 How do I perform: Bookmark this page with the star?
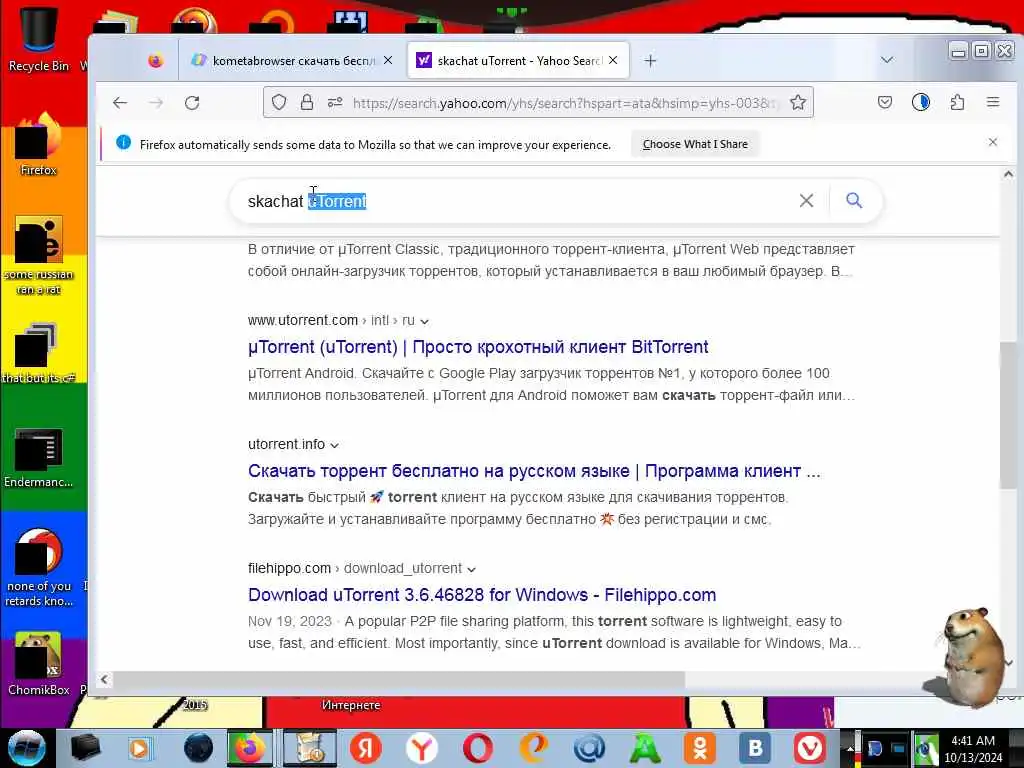coord(797,103)
